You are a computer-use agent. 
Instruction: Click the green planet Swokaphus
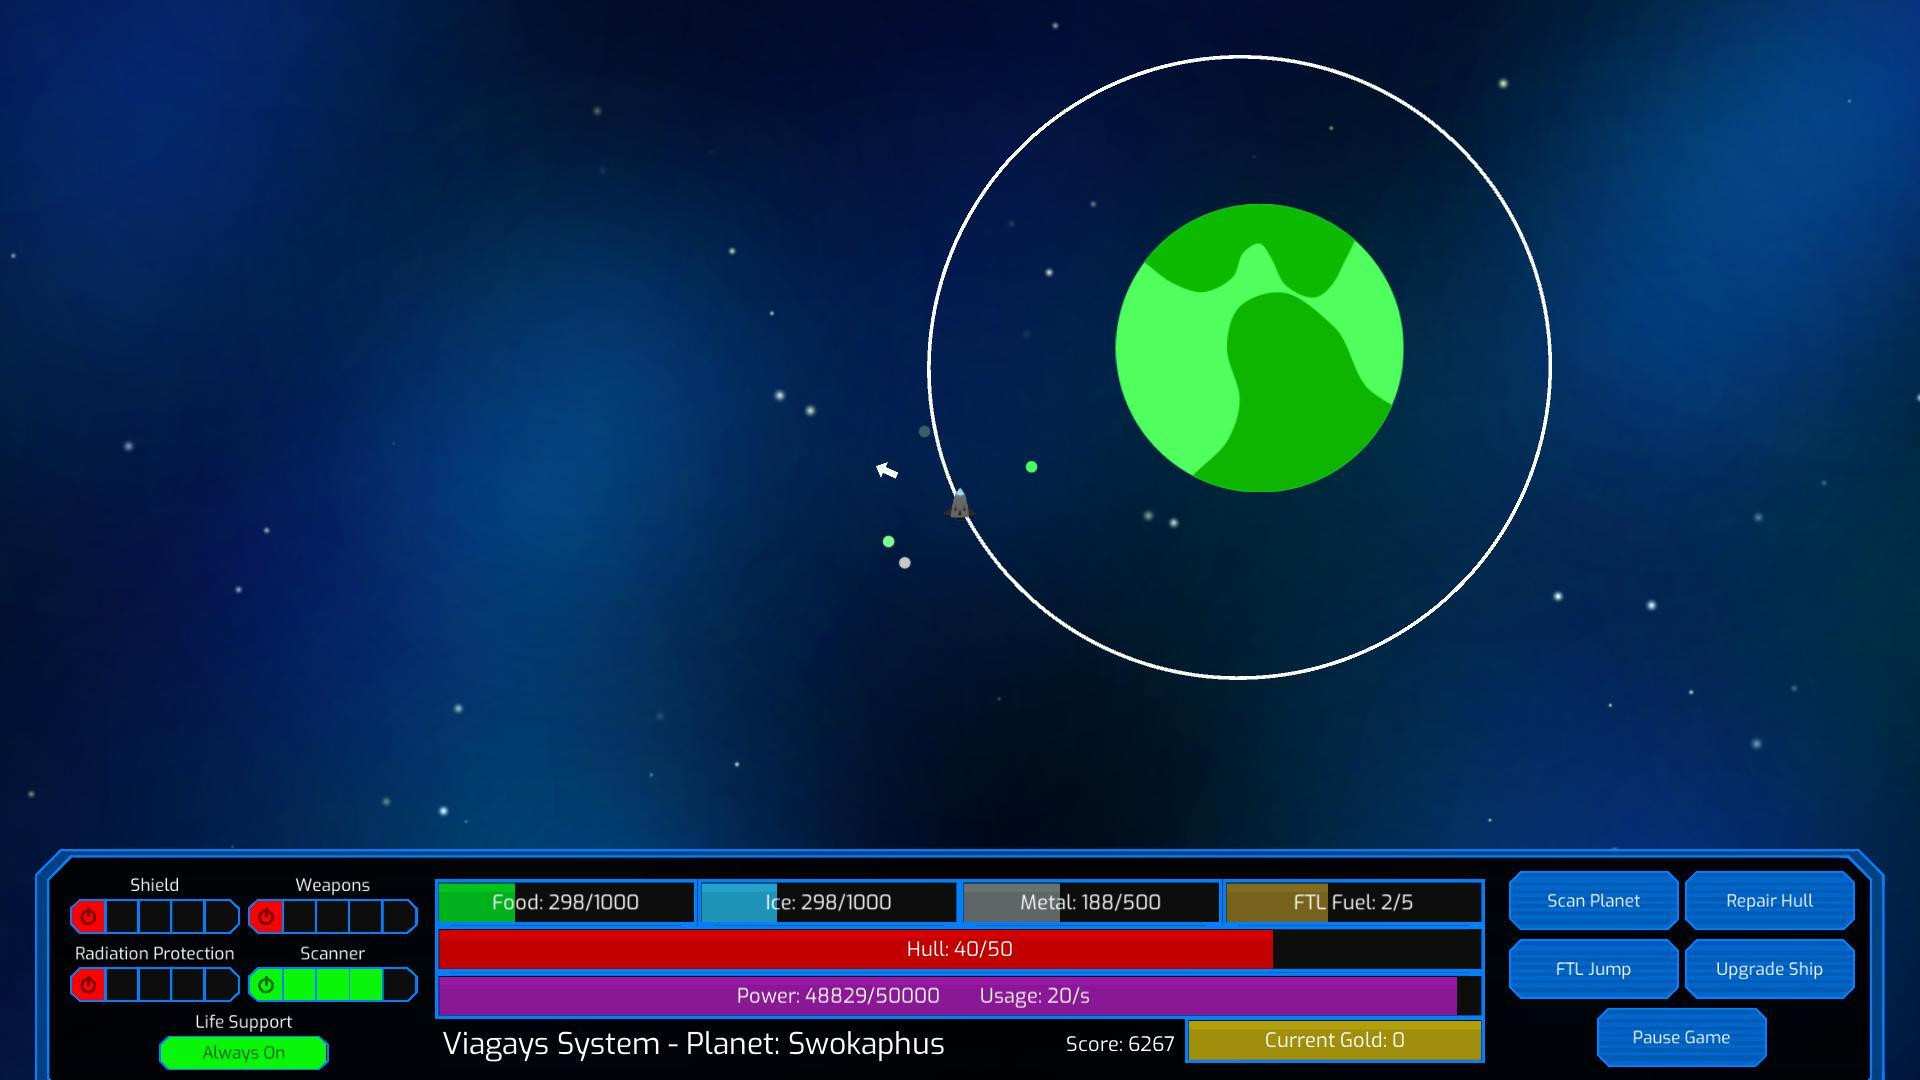coord(1259,348)
